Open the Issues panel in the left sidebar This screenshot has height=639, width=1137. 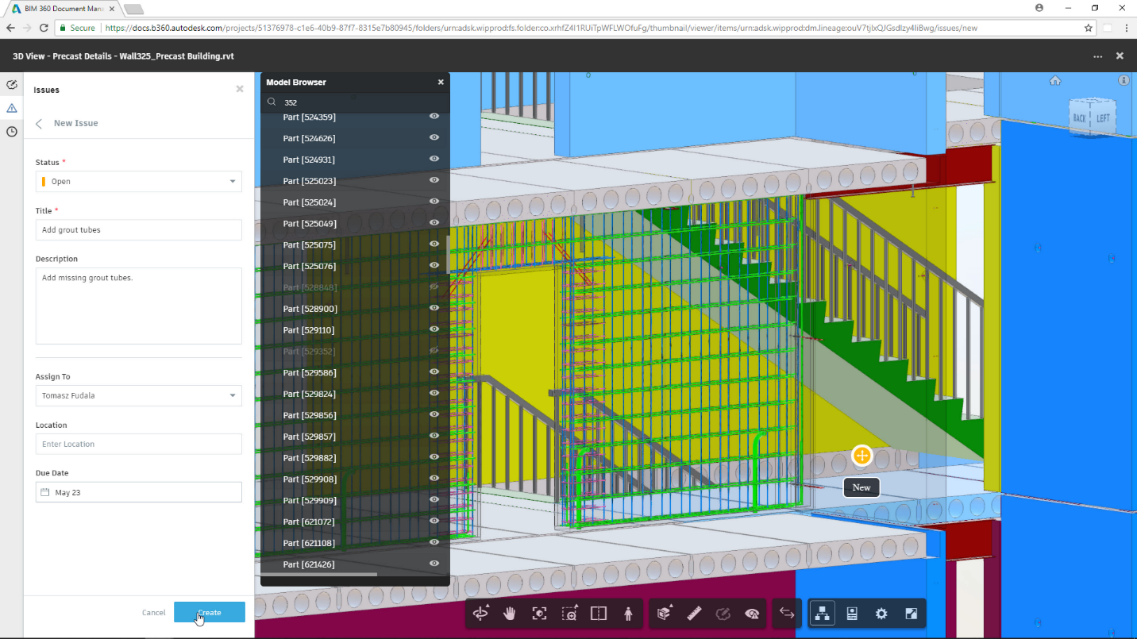click(x=13, y=106)
